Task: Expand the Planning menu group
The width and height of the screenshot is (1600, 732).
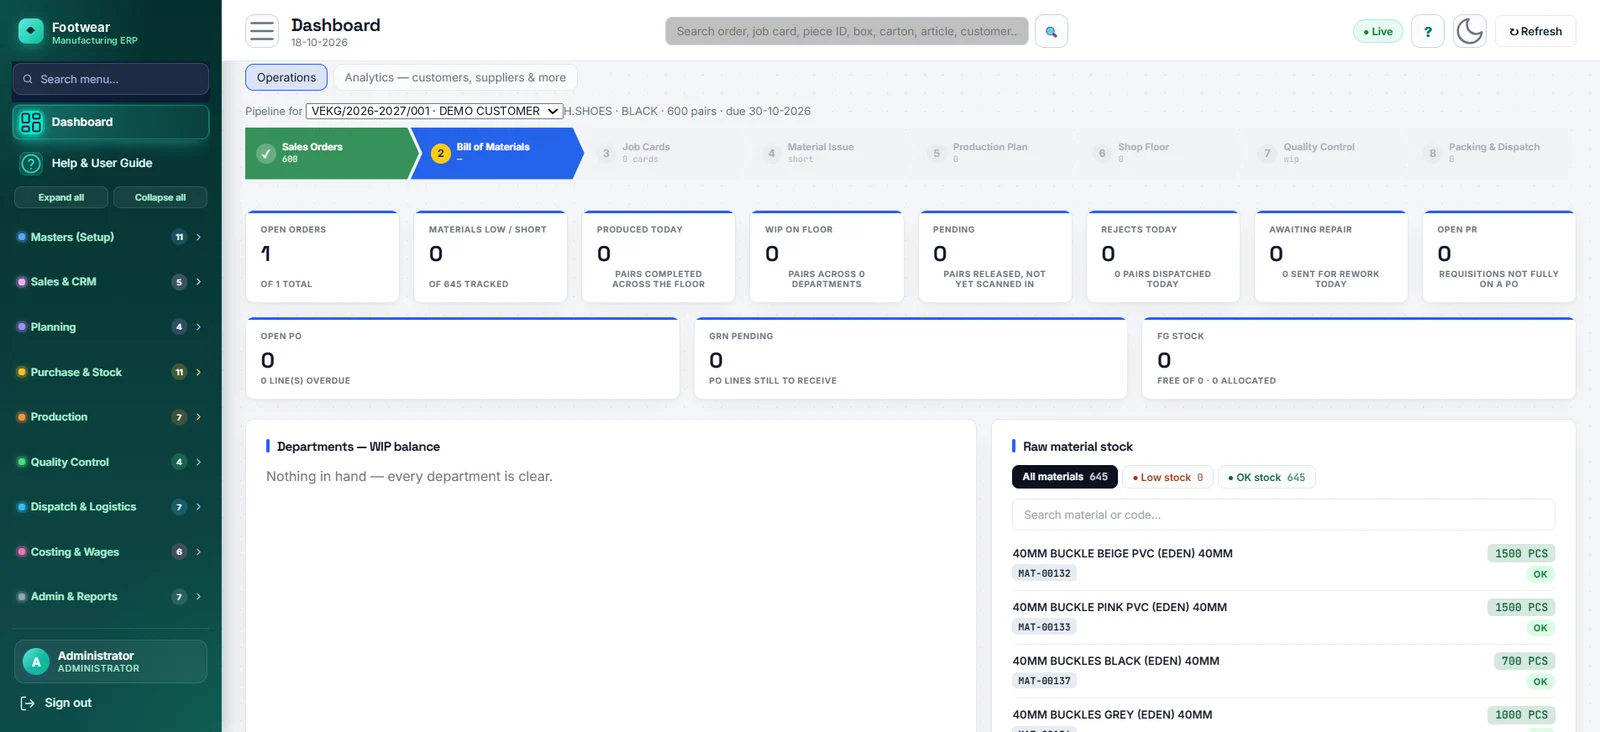Action: [110, 327]
